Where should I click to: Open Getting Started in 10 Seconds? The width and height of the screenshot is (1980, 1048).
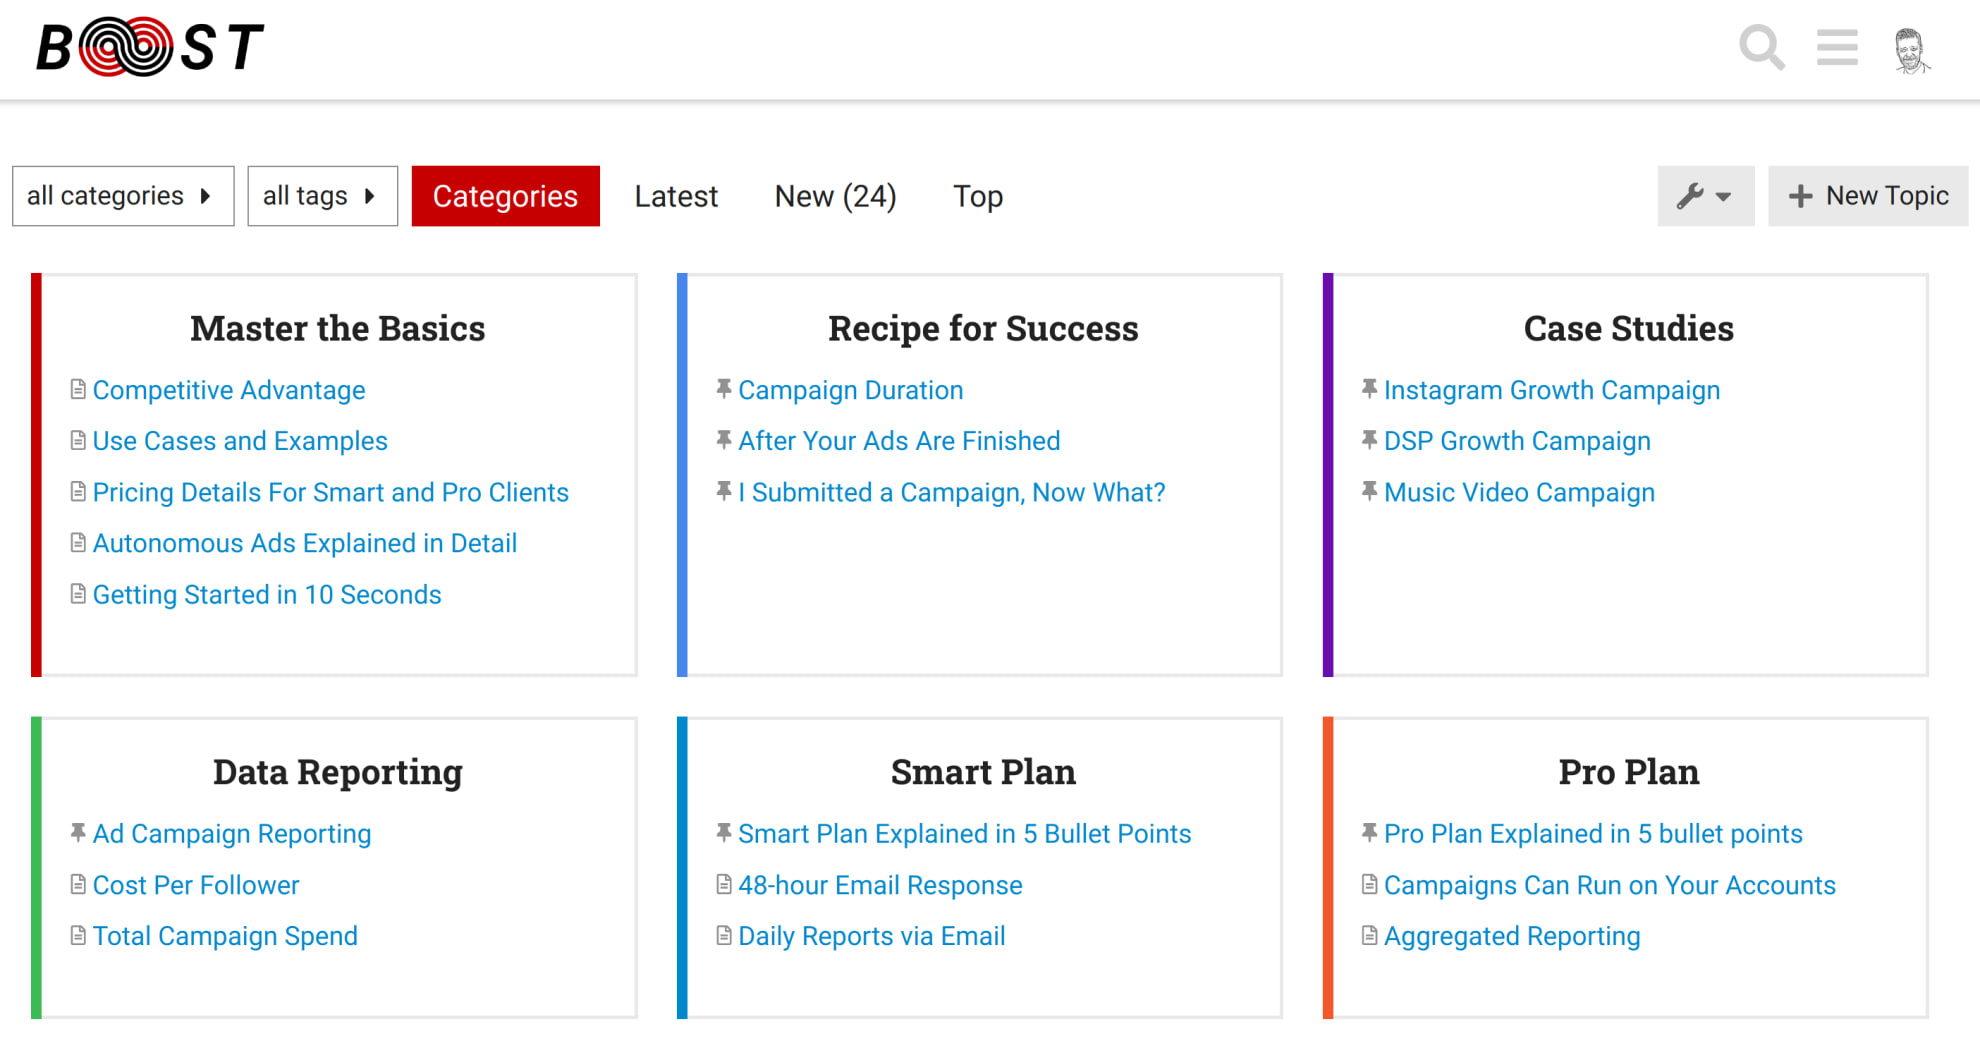tap(267, 594)
